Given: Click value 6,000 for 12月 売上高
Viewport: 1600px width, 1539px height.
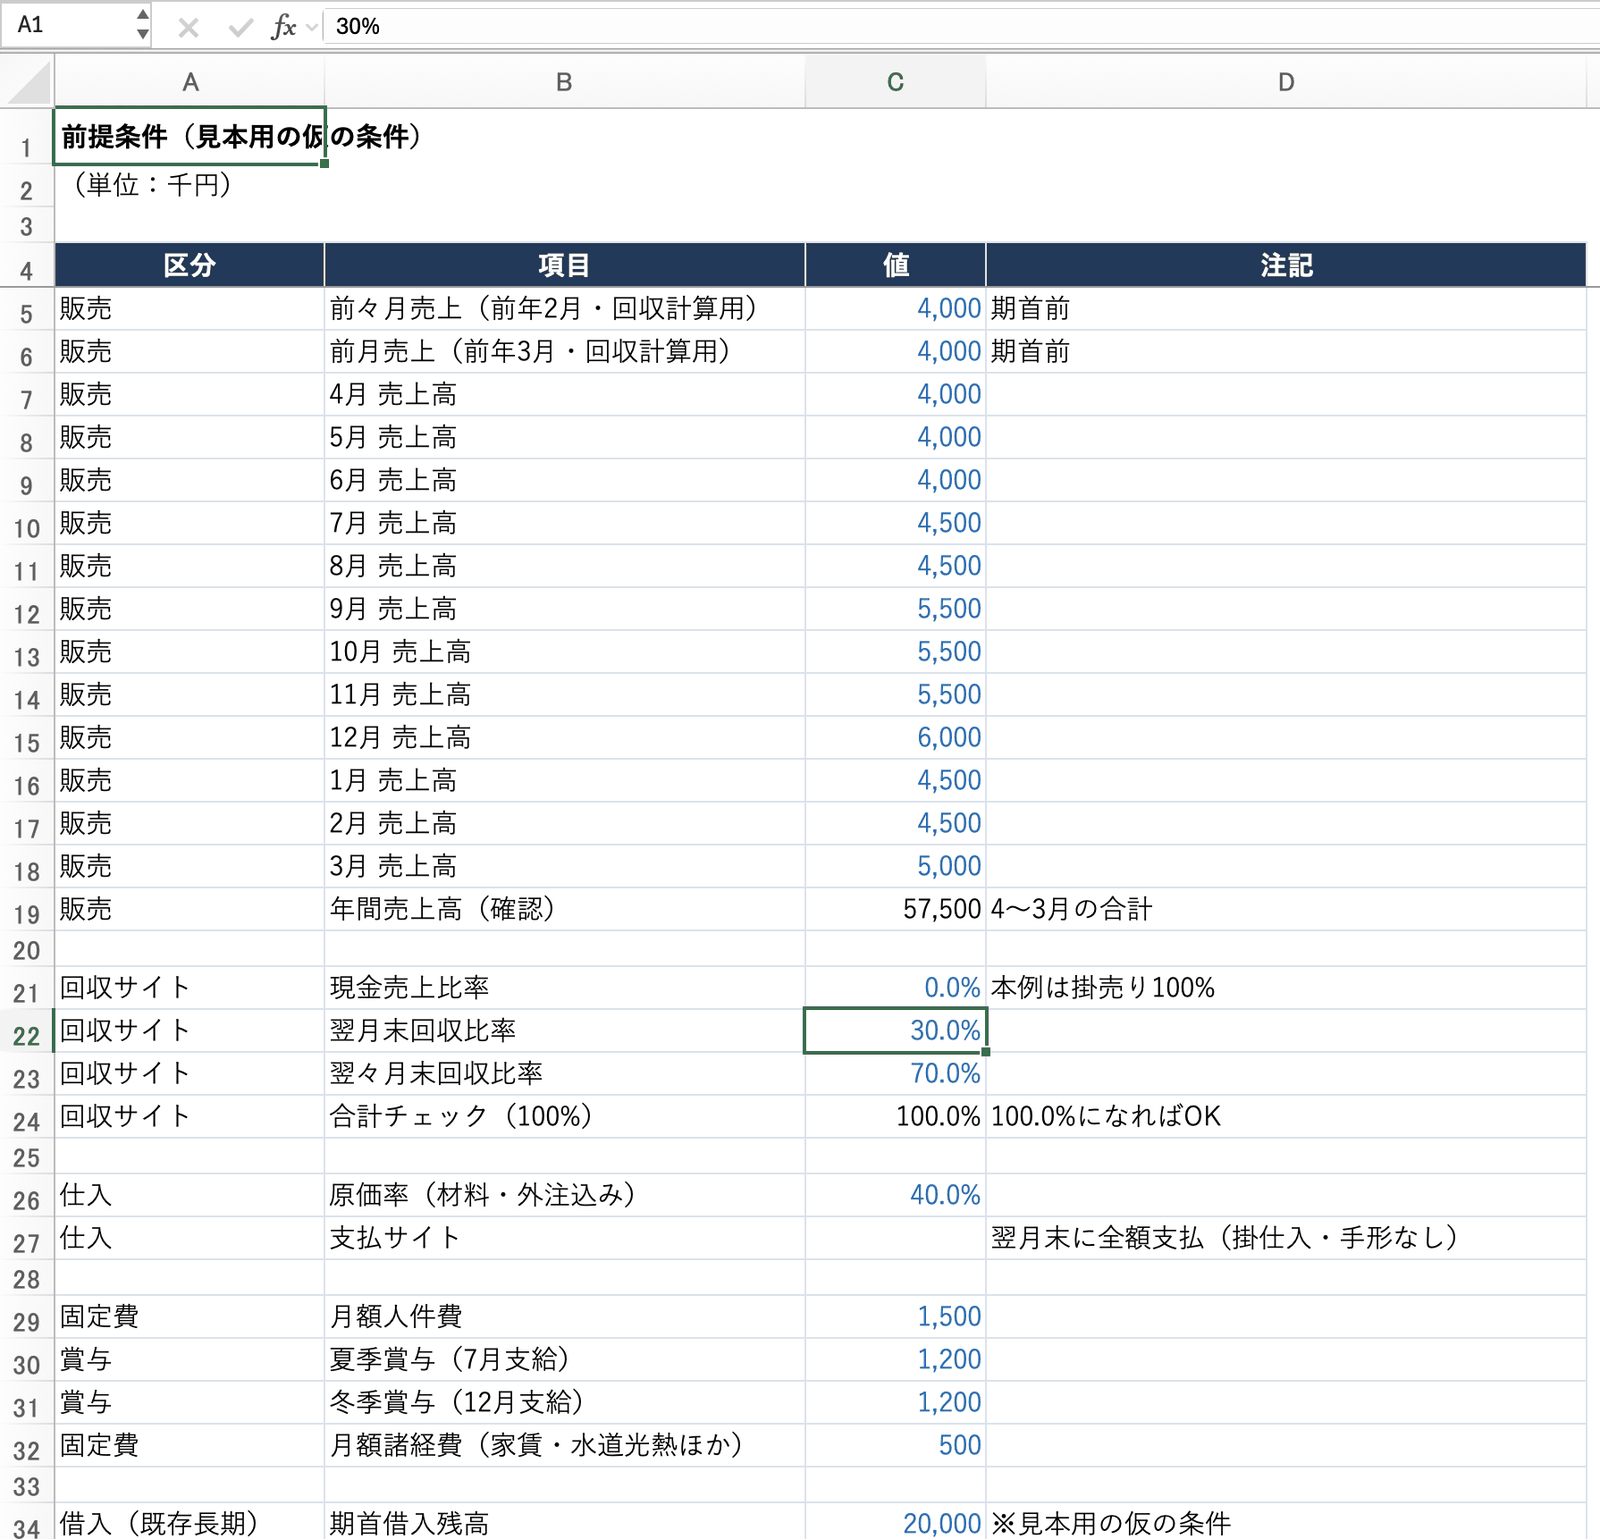Looking at the screenshot, I should point(895,738).
